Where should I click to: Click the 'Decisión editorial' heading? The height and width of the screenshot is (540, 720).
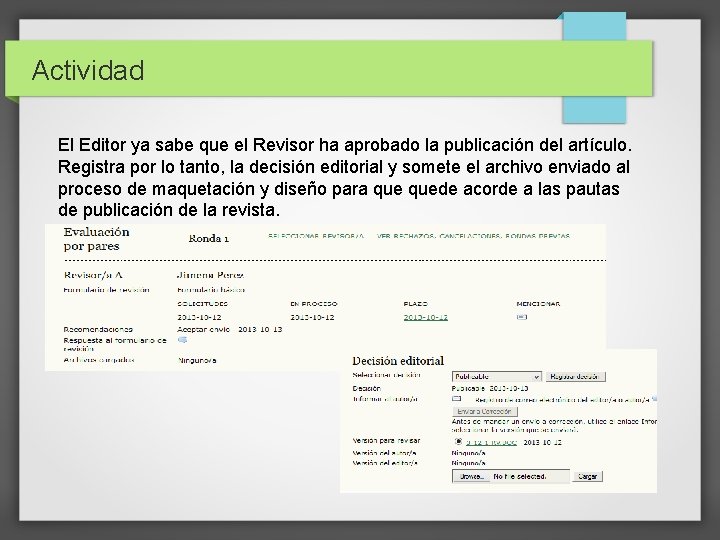tap(398, 361)
